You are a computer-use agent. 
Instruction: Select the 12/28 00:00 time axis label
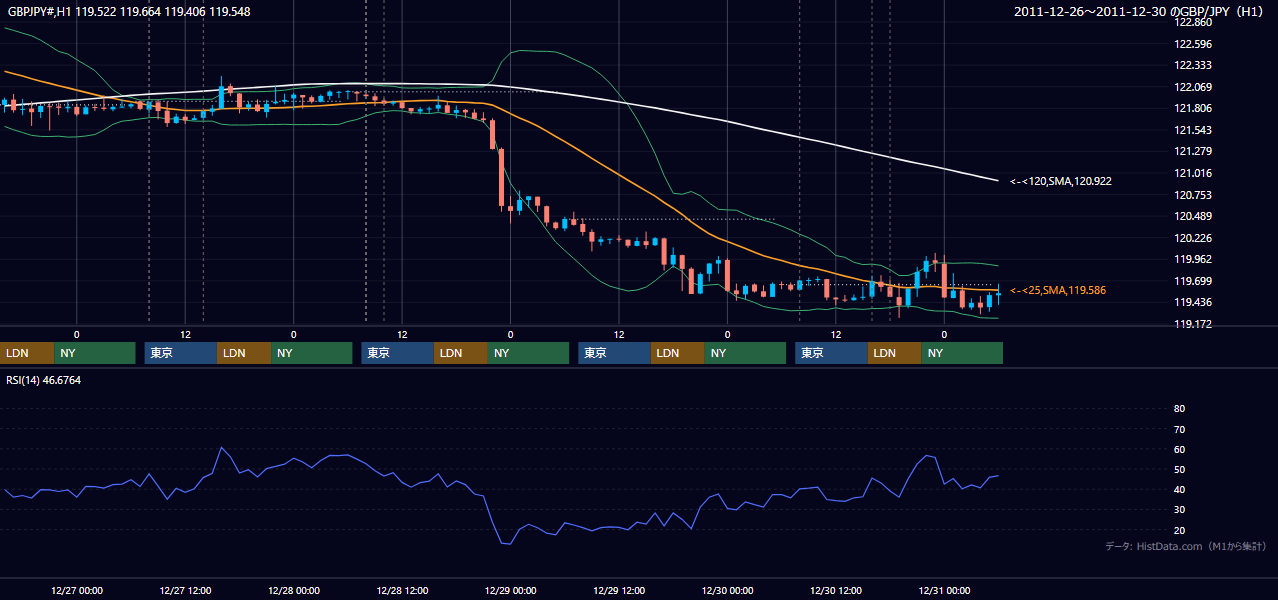(294, 590)
